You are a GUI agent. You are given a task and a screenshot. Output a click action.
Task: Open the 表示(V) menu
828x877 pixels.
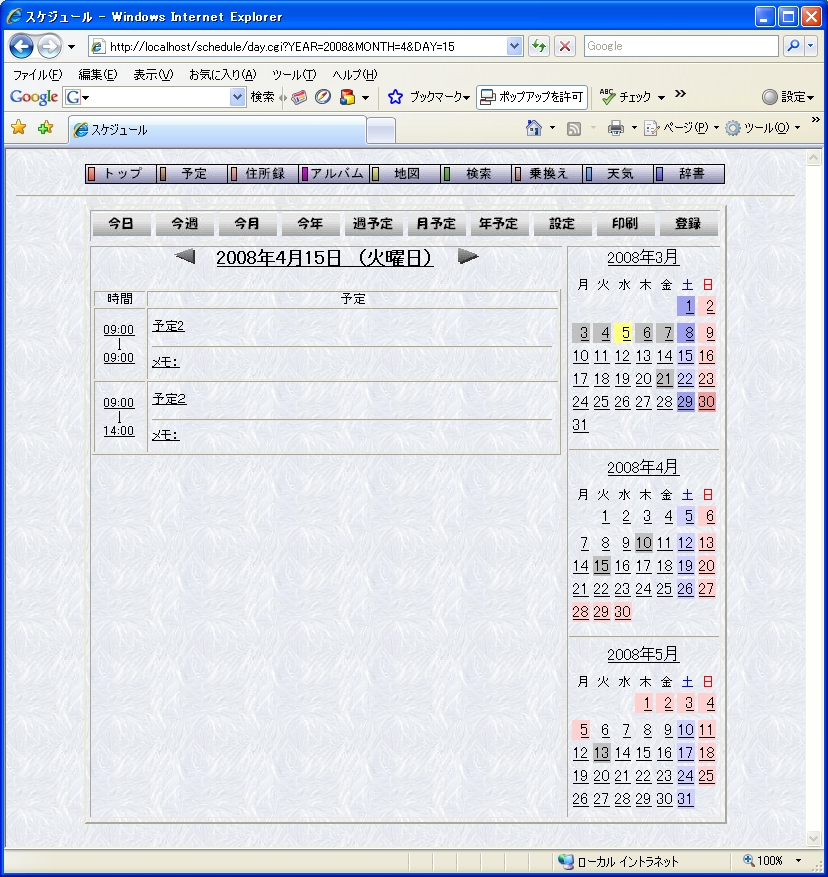pos(153,75)
